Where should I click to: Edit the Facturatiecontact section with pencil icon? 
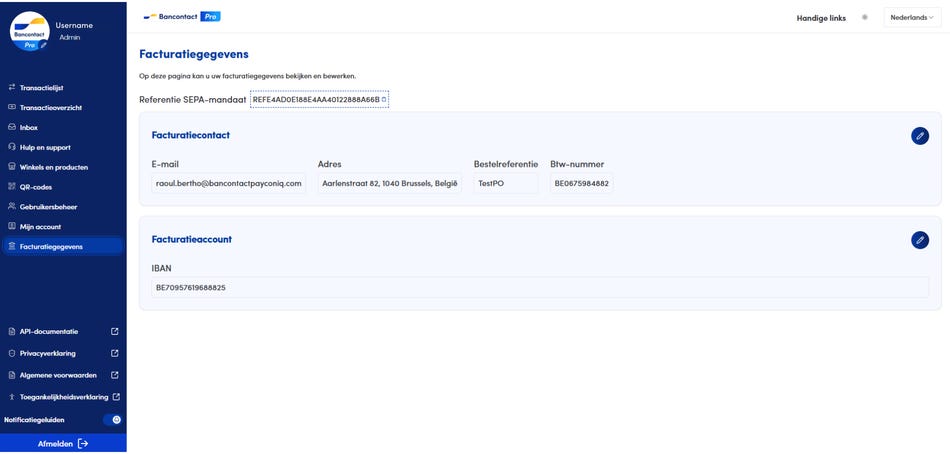[920, 136]
